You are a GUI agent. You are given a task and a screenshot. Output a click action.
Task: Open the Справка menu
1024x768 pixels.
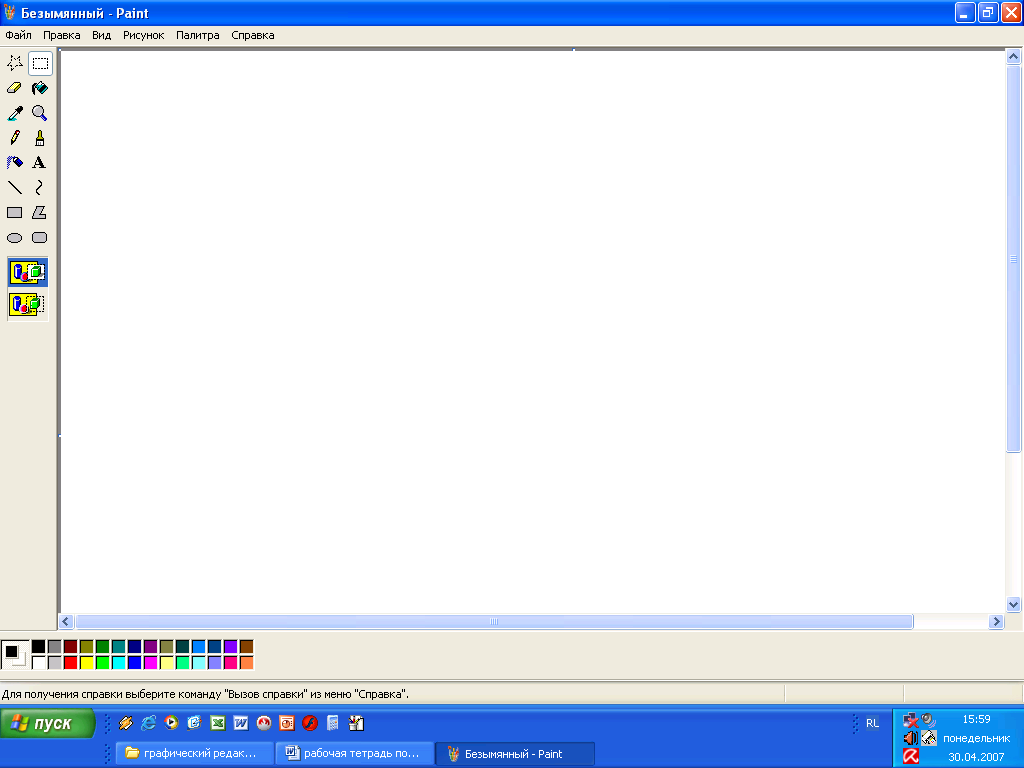click(253, 35)
